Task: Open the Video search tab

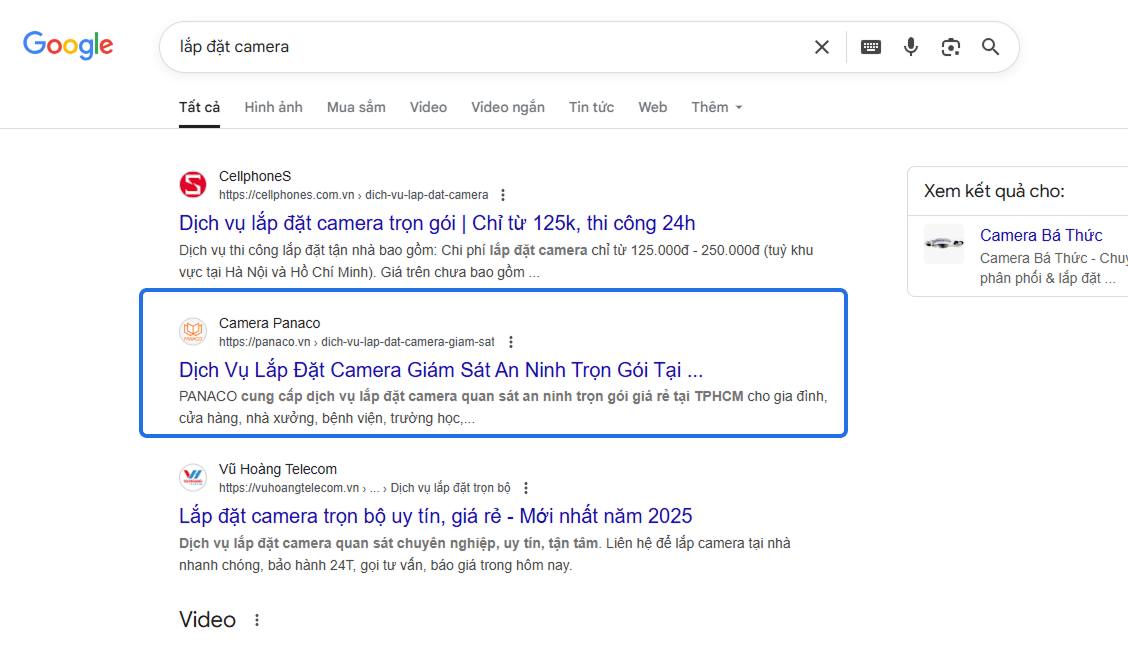Action: coord(428,107)
